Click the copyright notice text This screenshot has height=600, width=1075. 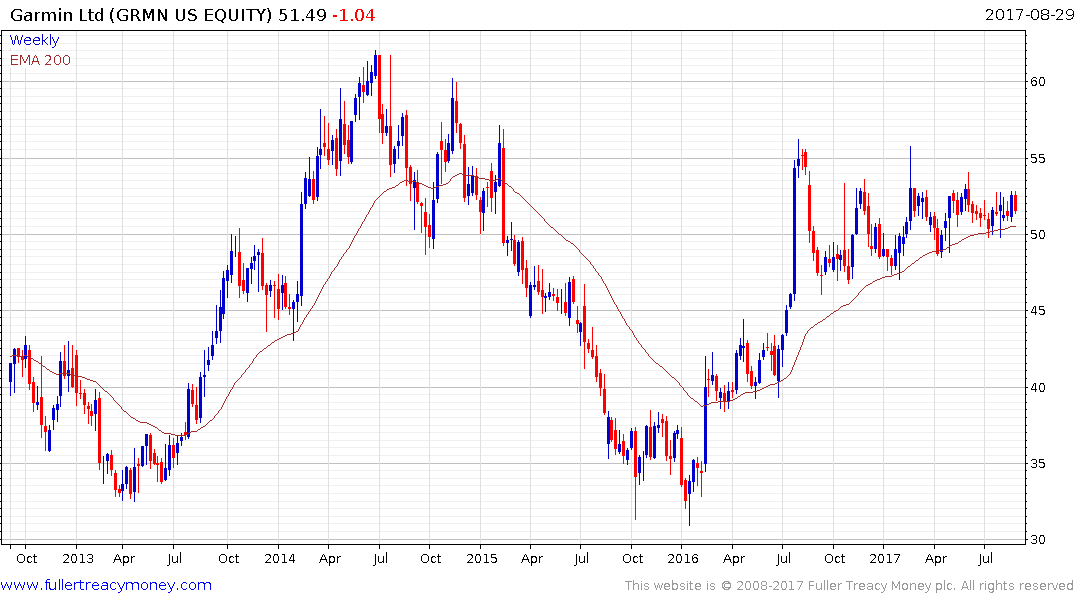(x=849, y=586)
